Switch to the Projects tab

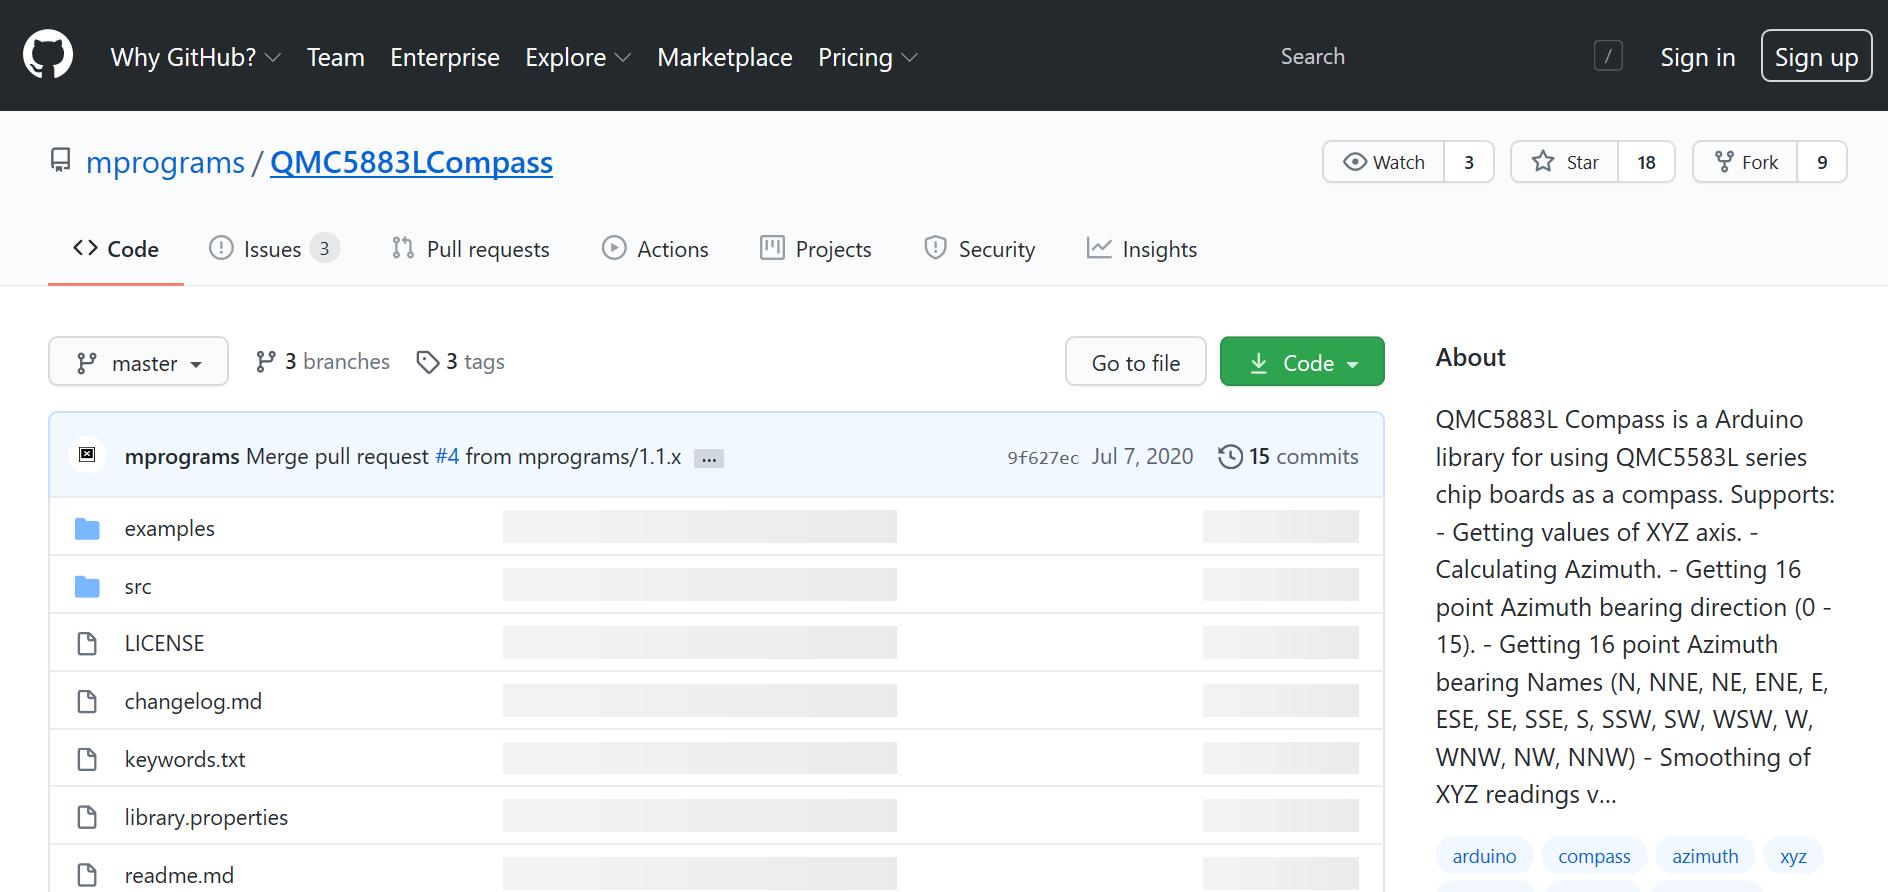pos(816,249)
